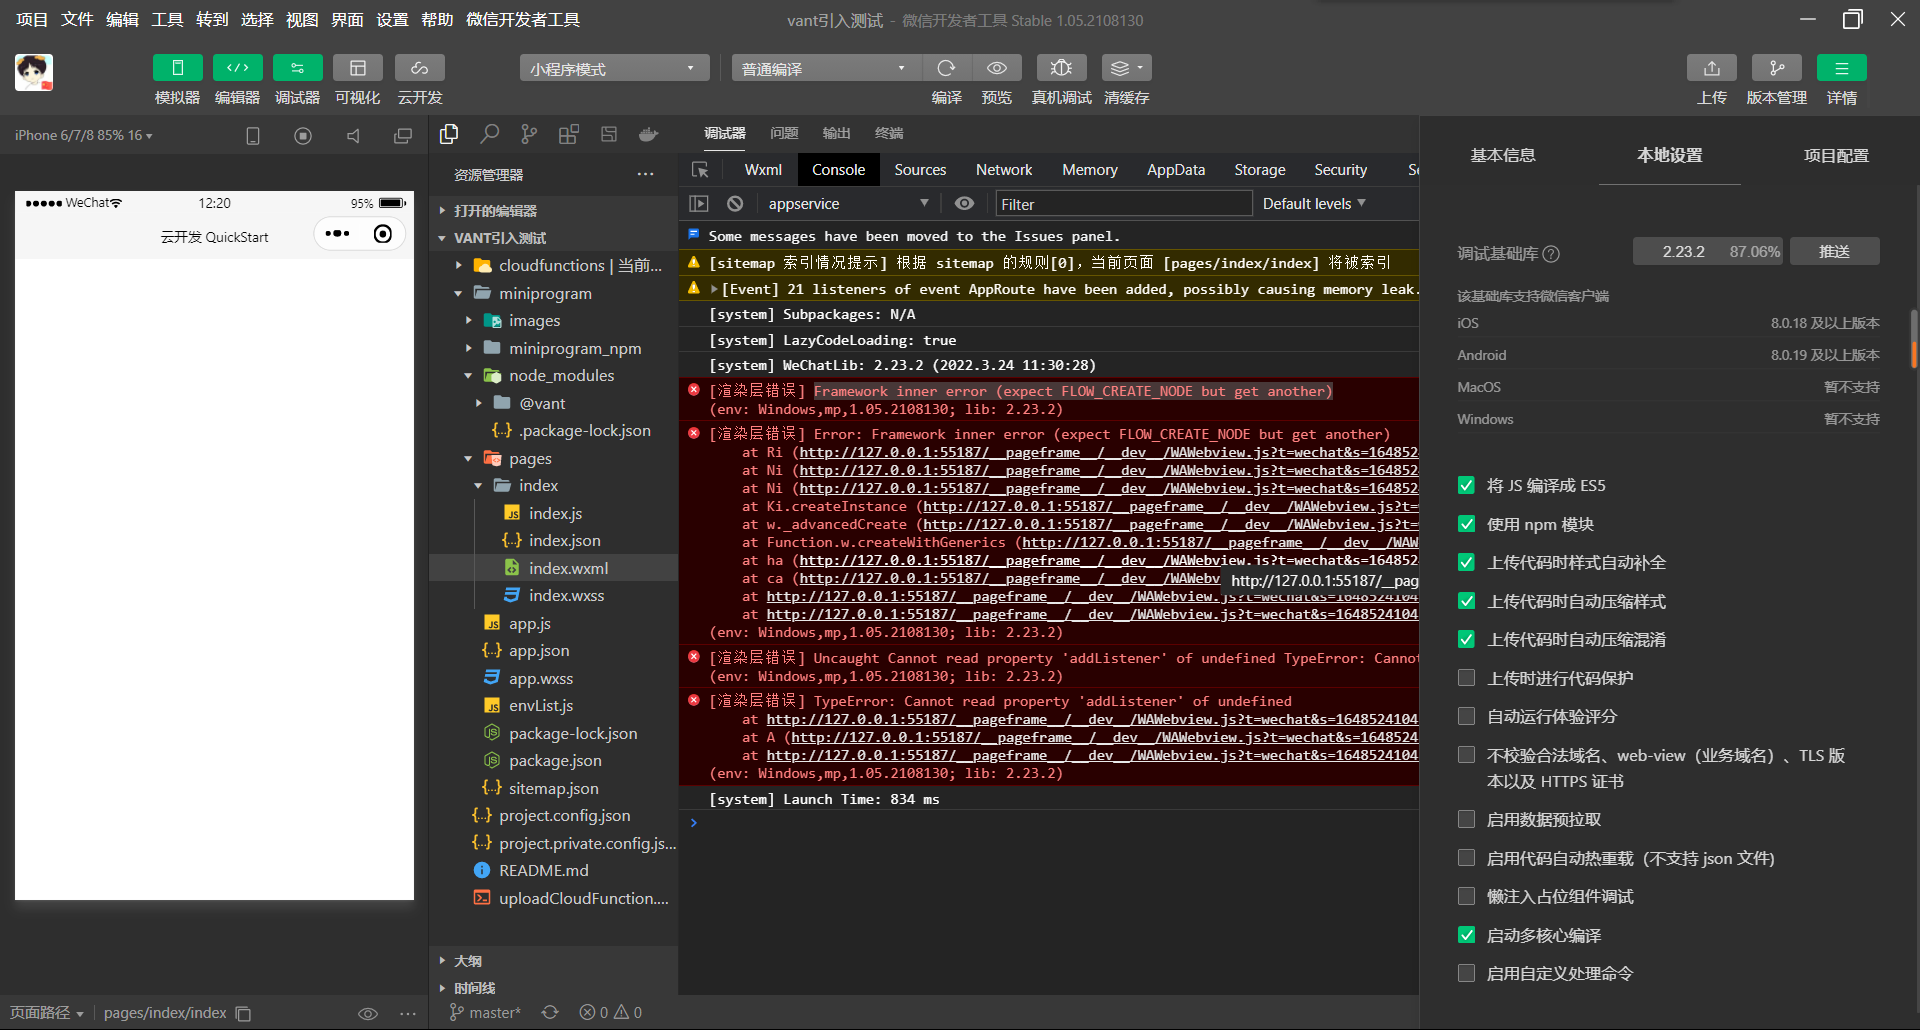Viewport: 1920px width, 1030px height.
Task: Open the 普通编译 compile mode dropdown
Action: point(824,68)
